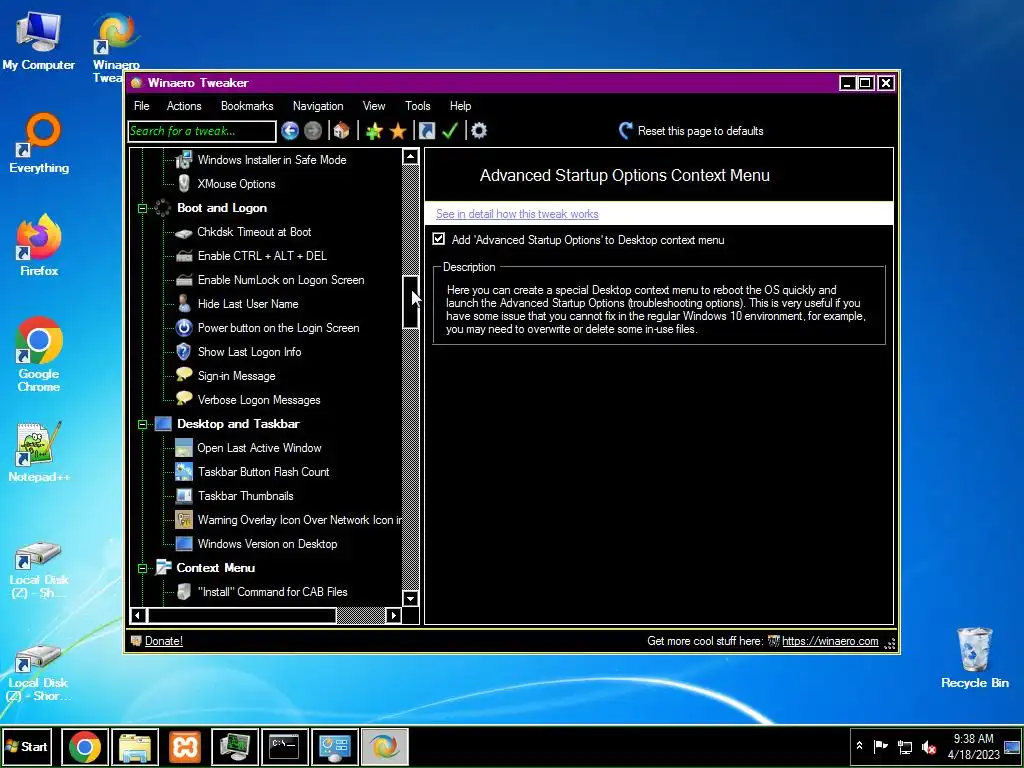
Task: Click the green checkmark toolbar icon
Action: 450,131
